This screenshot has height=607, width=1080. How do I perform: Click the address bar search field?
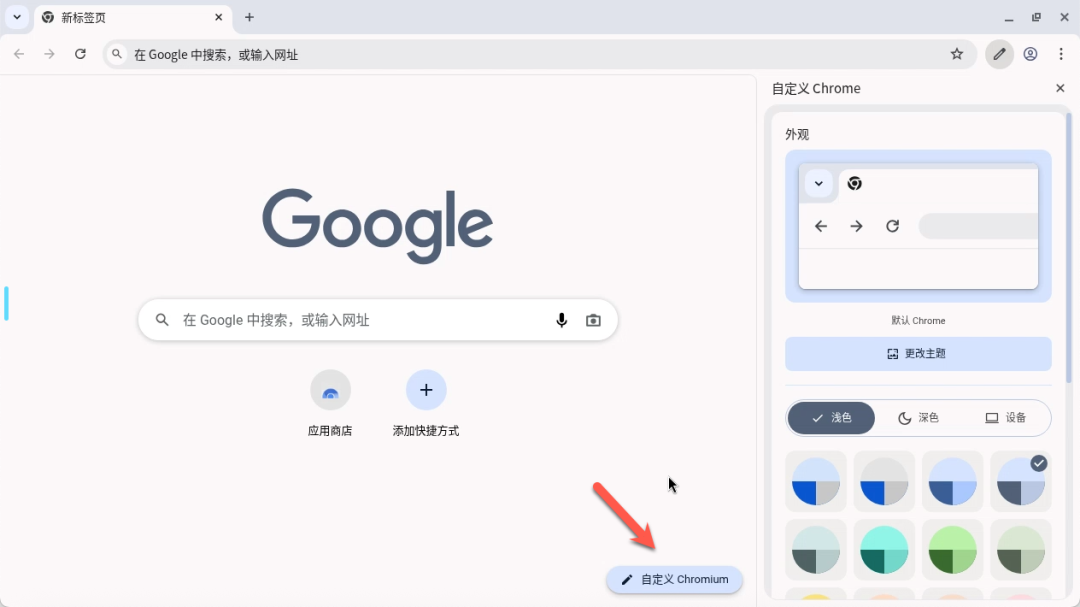click(x=539, y=54)
